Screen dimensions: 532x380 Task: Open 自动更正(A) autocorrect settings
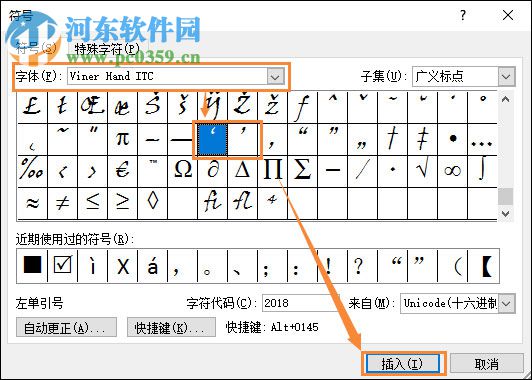point(66,327)
